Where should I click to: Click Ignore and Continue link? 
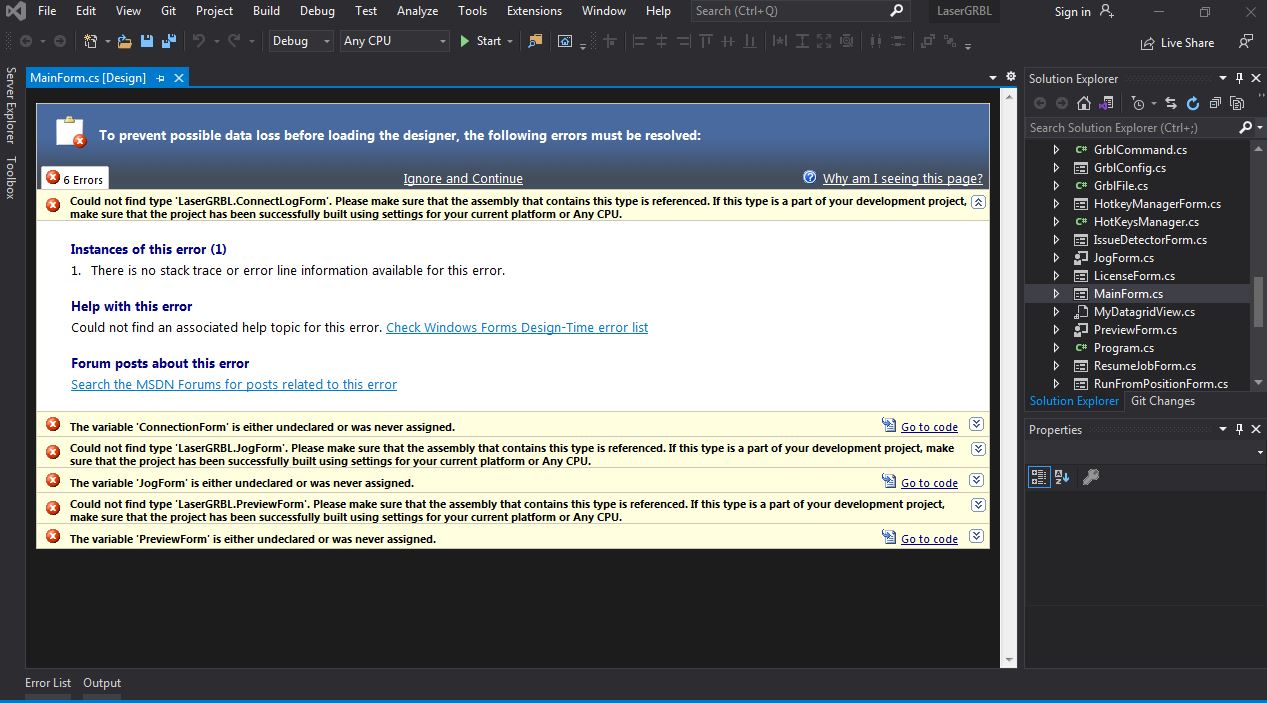tap(463, 178)
